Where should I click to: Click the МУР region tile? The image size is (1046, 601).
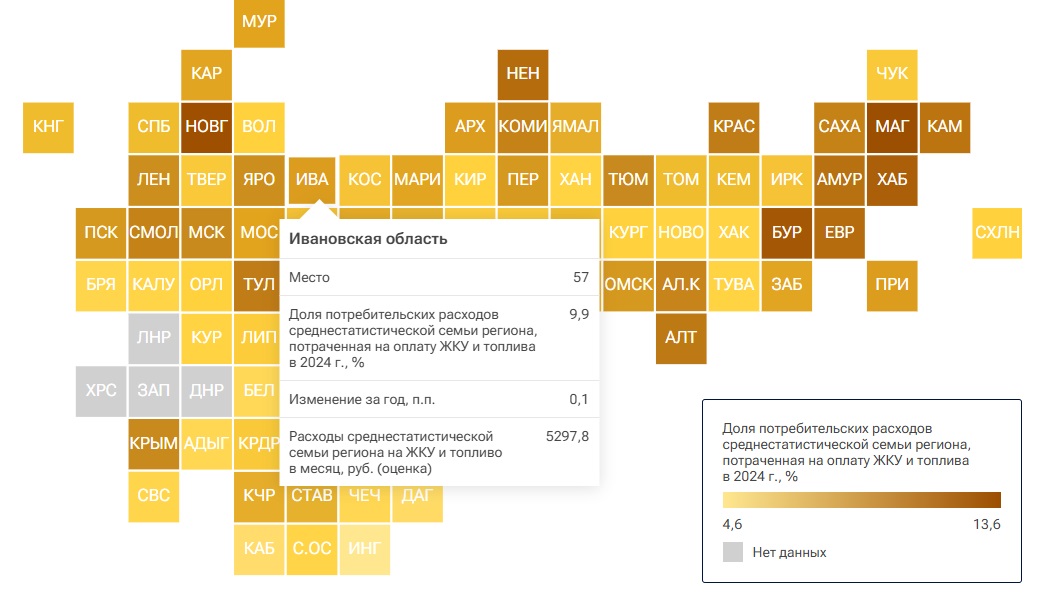pyautogui.click(x=259, y=22)
